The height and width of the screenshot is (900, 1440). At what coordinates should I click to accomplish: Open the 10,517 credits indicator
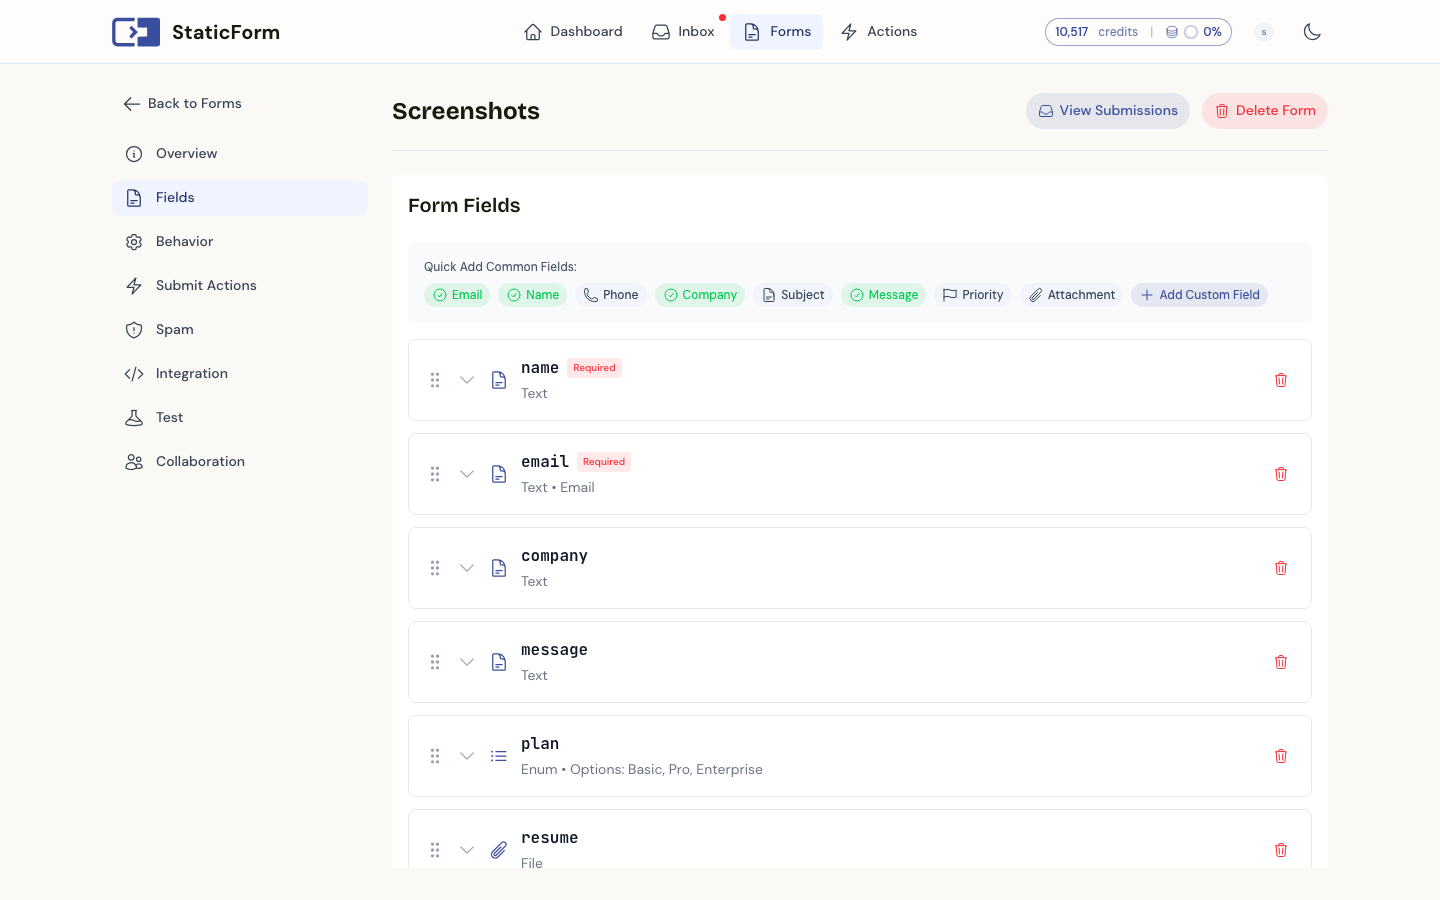click(x=1096, y=32)
